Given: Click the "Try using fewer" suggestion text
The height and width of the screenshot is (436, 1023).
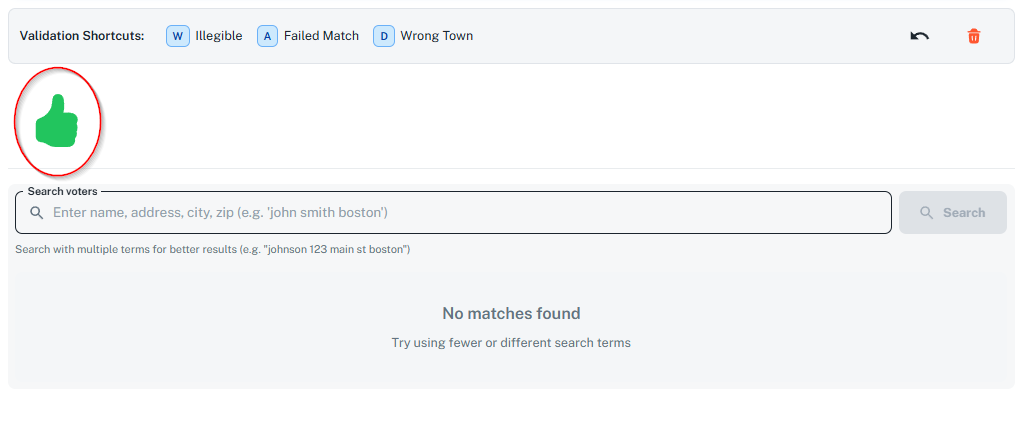Looking at the screenshot, I should pyautogui.click(x=511, y=343).
